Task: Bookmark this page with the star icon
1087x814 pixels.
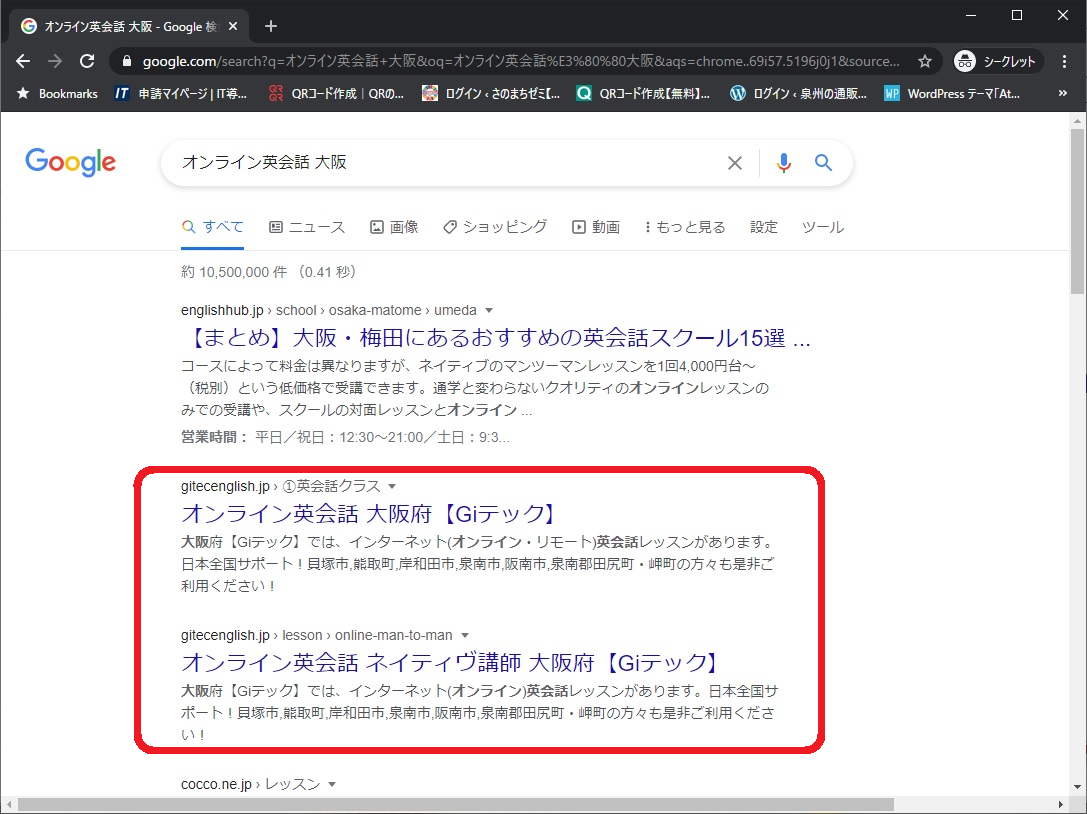Action: 925,61
